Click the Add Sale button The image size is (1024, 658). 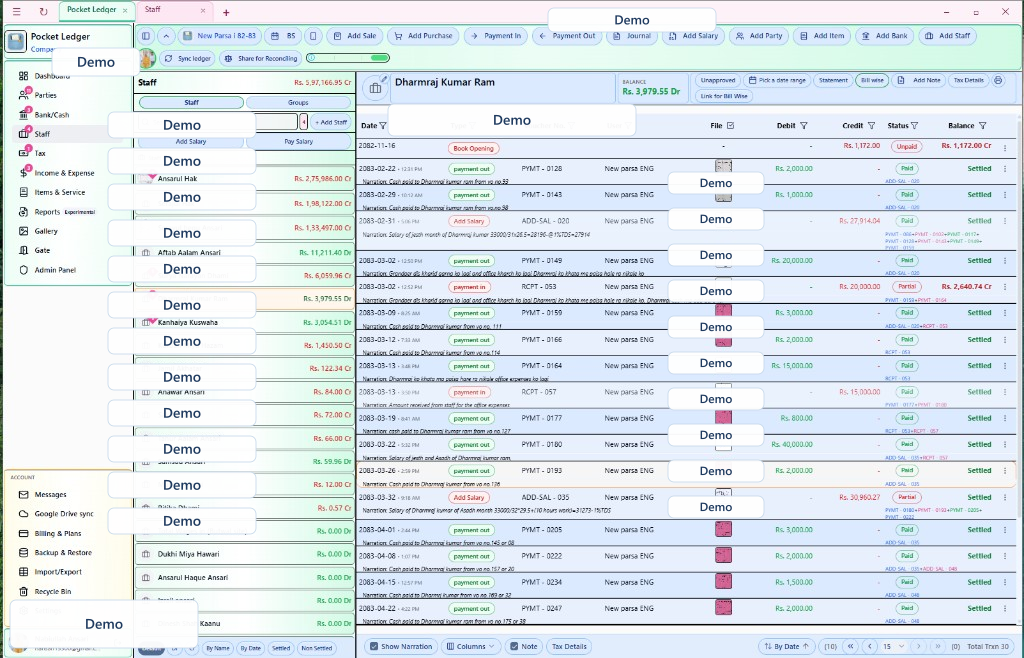pyautogui.click(x=355, y=36)
